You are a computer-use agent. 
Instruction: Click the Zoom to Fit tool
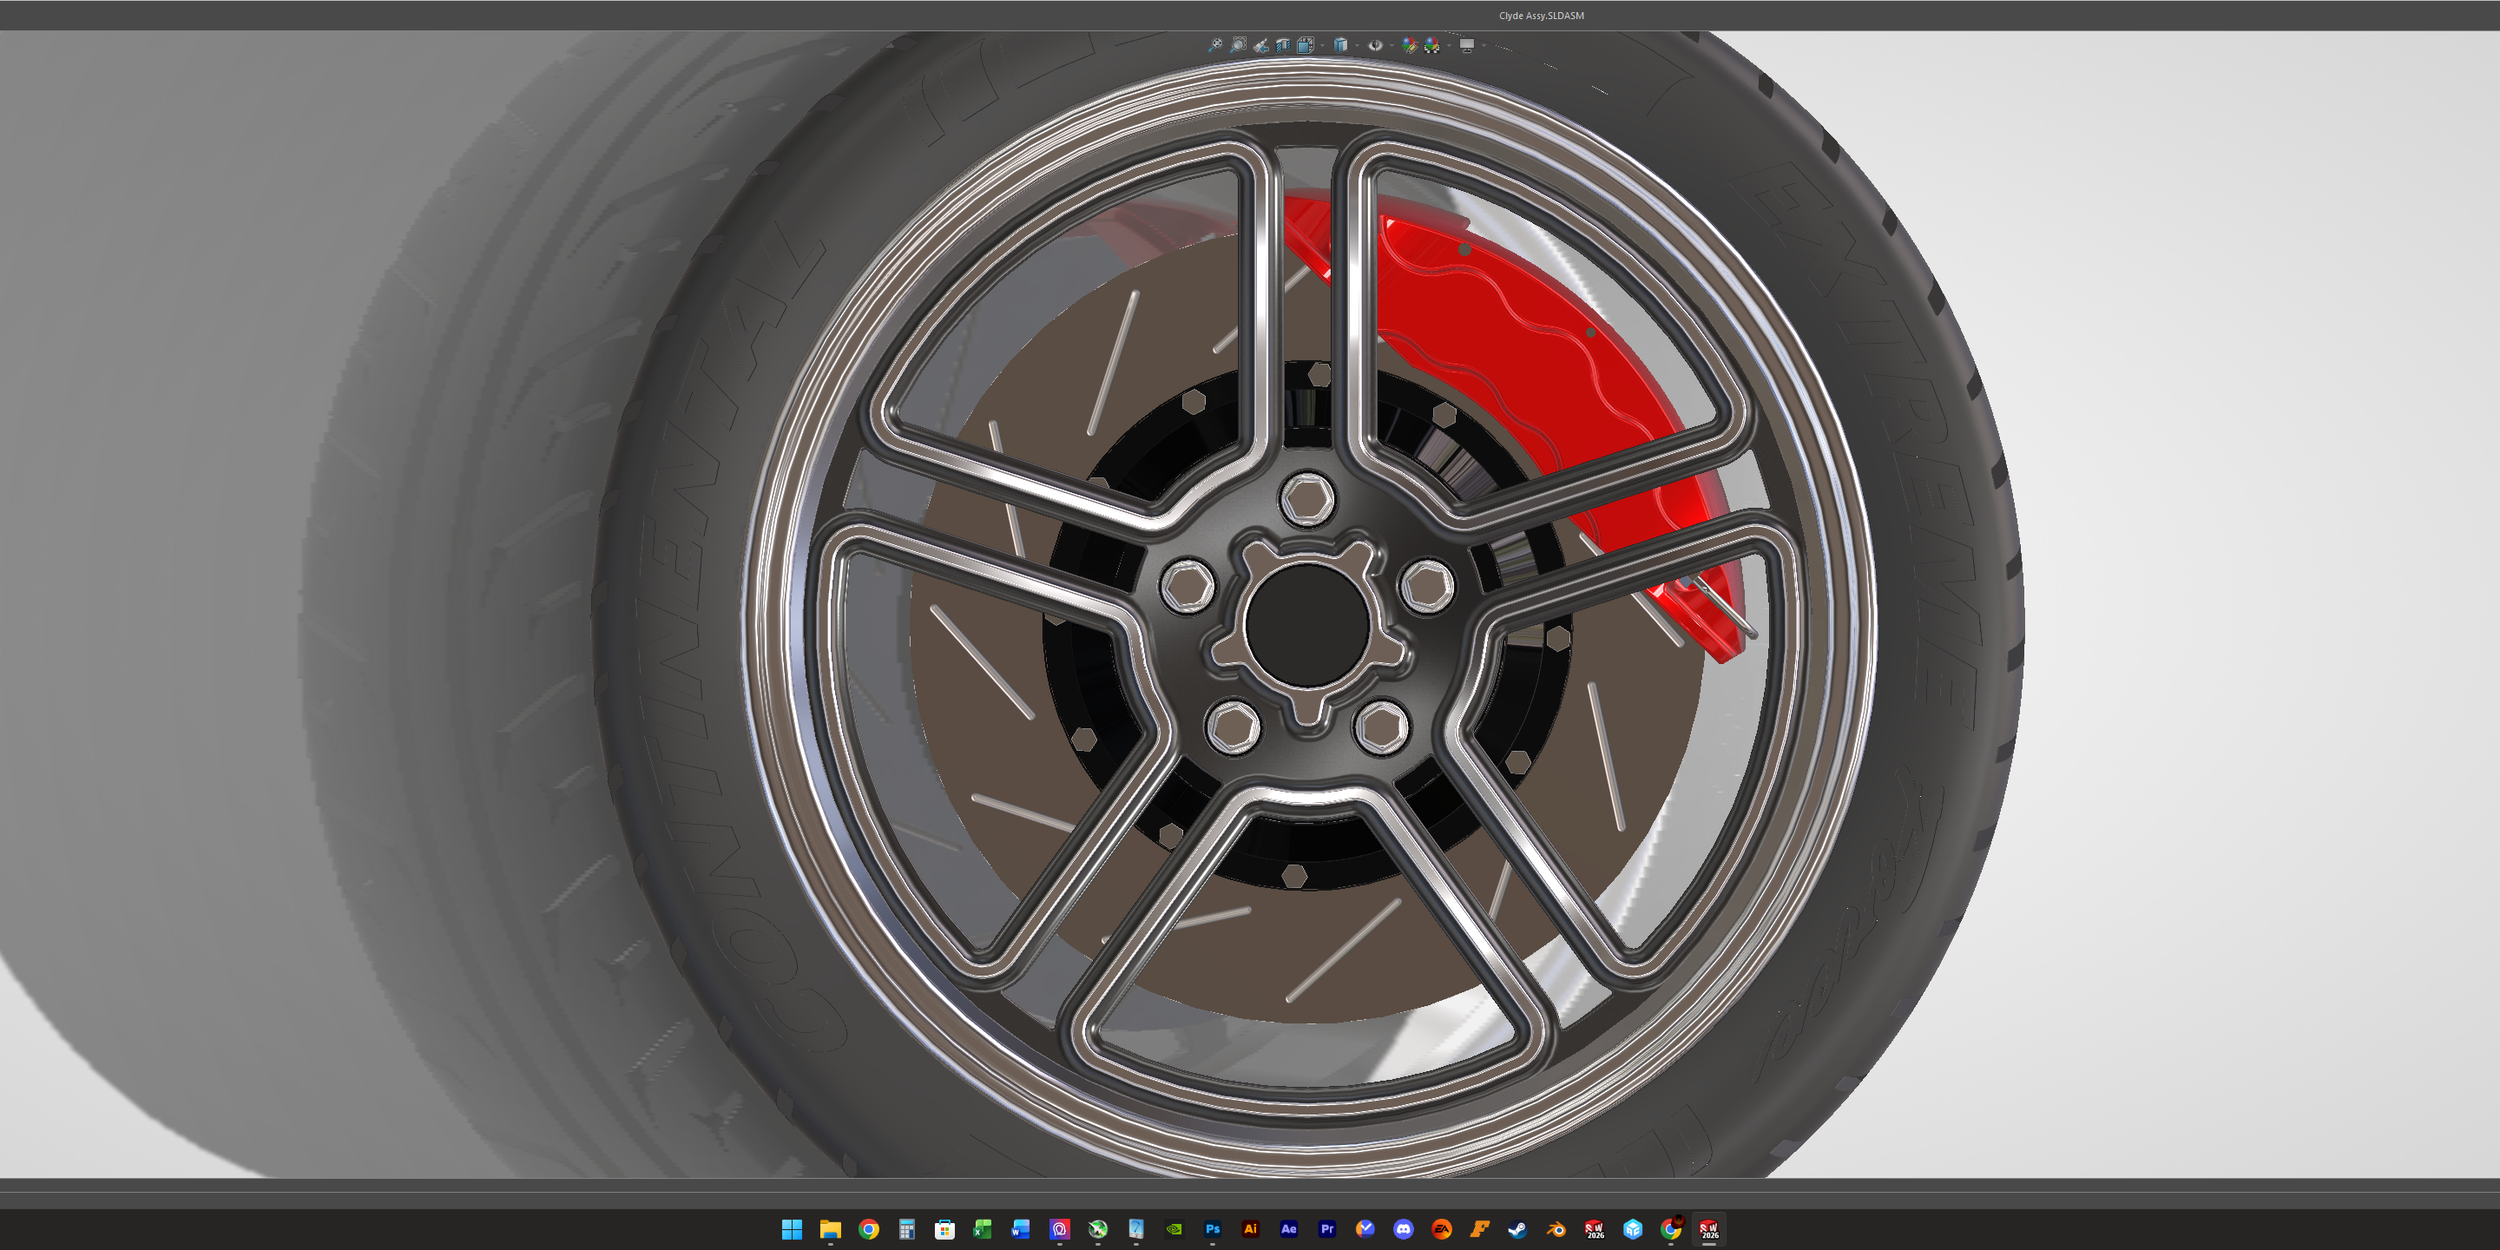pyautogui.click(x=1215, y=45)
